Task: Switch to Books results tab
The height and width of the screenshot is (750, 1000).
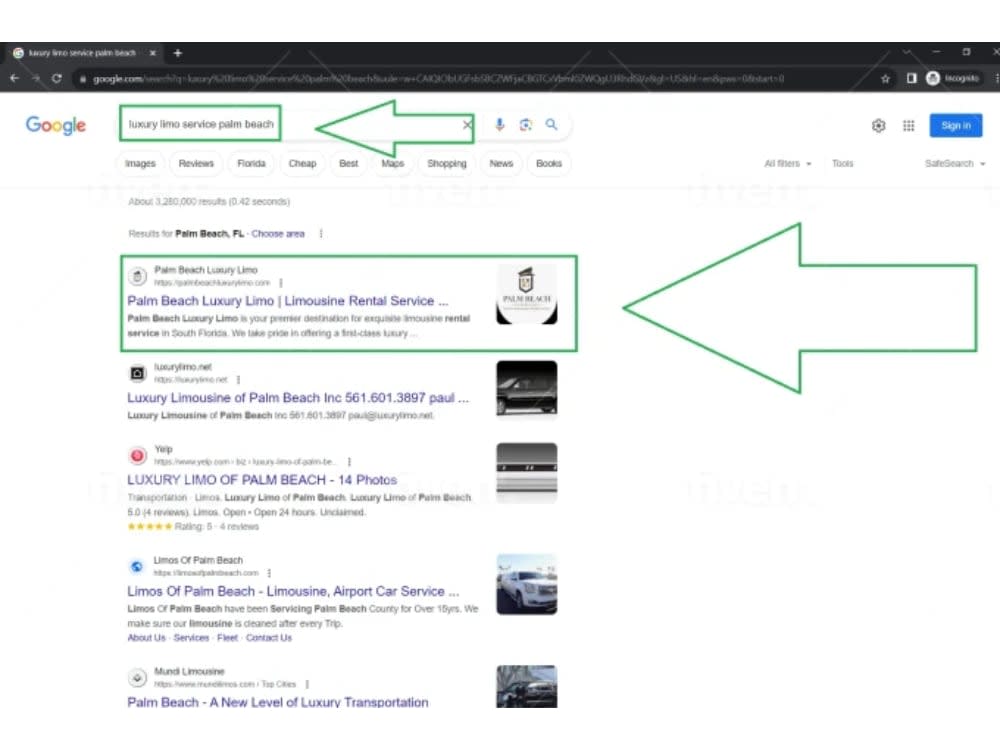Action: click(548, 163)
